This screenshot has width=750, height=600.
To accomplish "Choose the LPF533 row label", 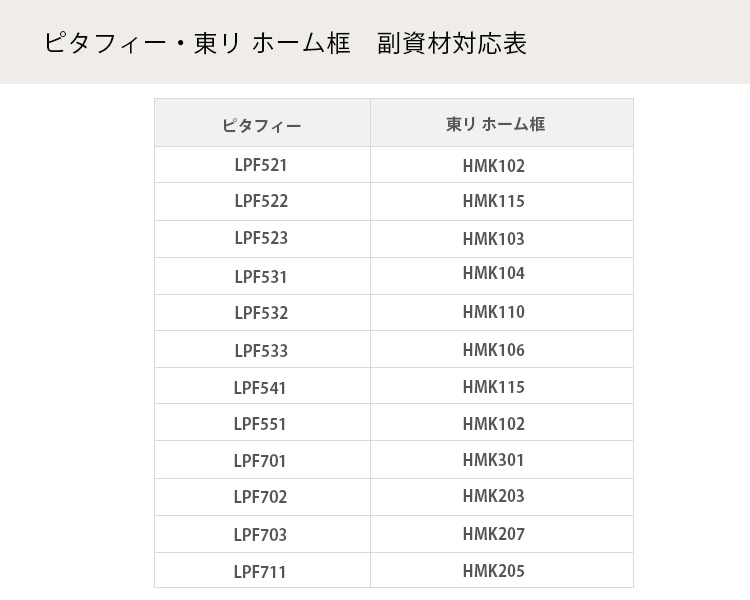I will click(261, 350).
